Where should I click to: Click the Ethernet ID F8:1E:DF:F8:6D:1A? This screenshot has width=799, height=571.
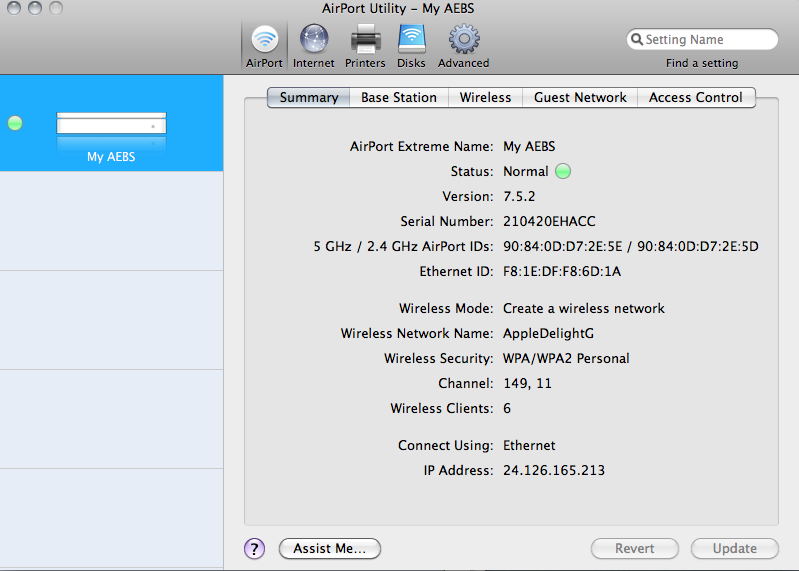coord(562,271)
